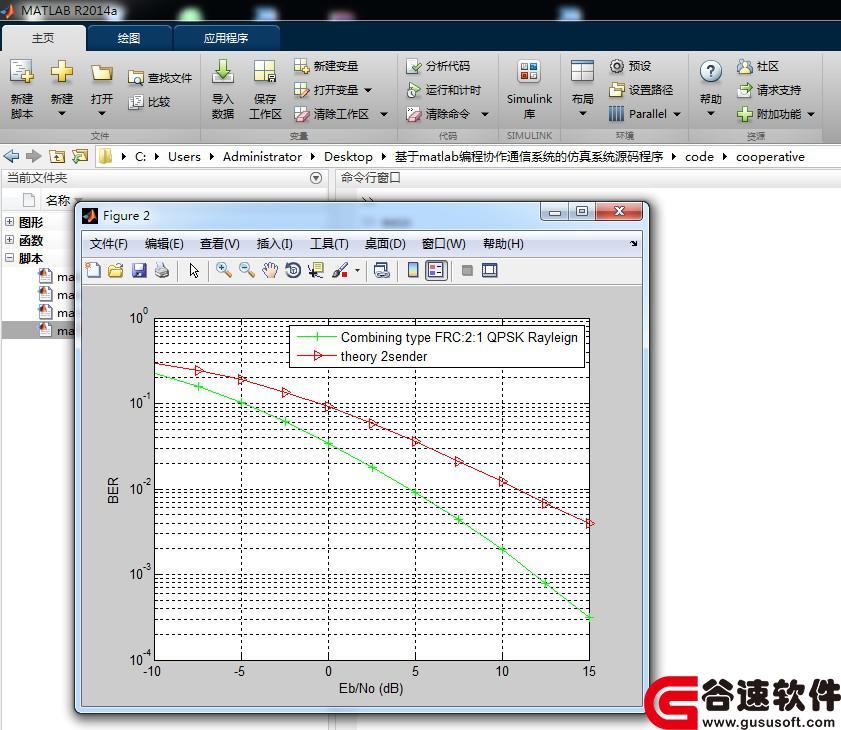This screenshot has height=730, width=841.
Task: Switch to the 主页 (Home) tab
Action: 43,38
